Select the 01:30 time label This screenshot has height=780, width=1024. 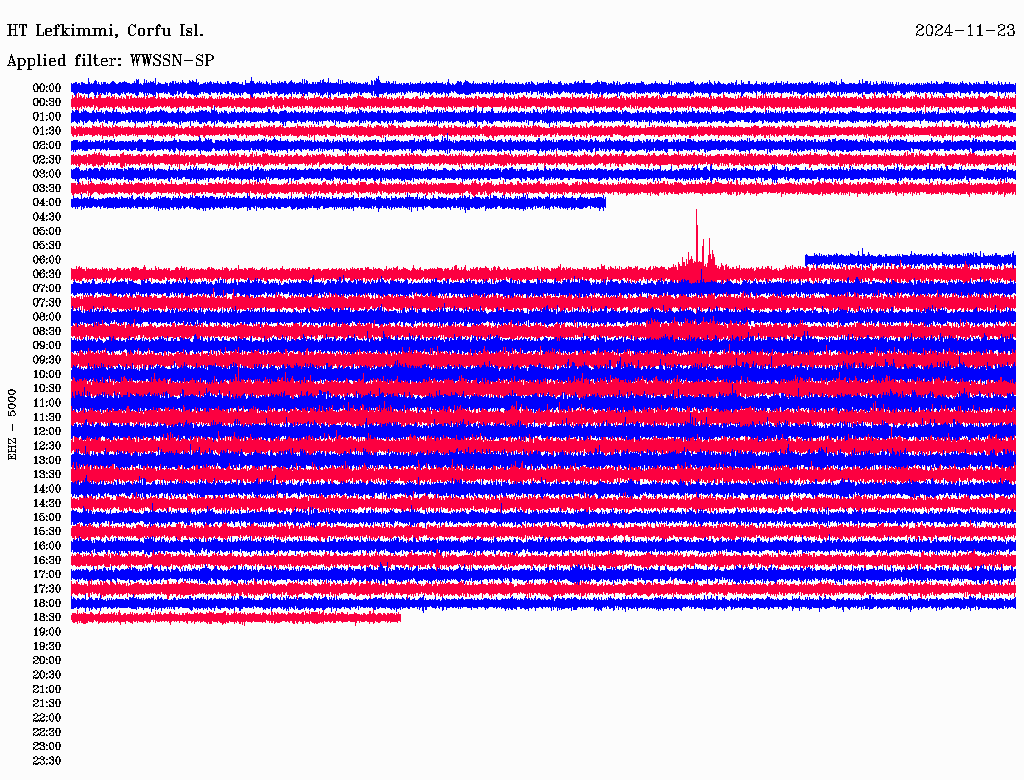click(x=47, y=131)
